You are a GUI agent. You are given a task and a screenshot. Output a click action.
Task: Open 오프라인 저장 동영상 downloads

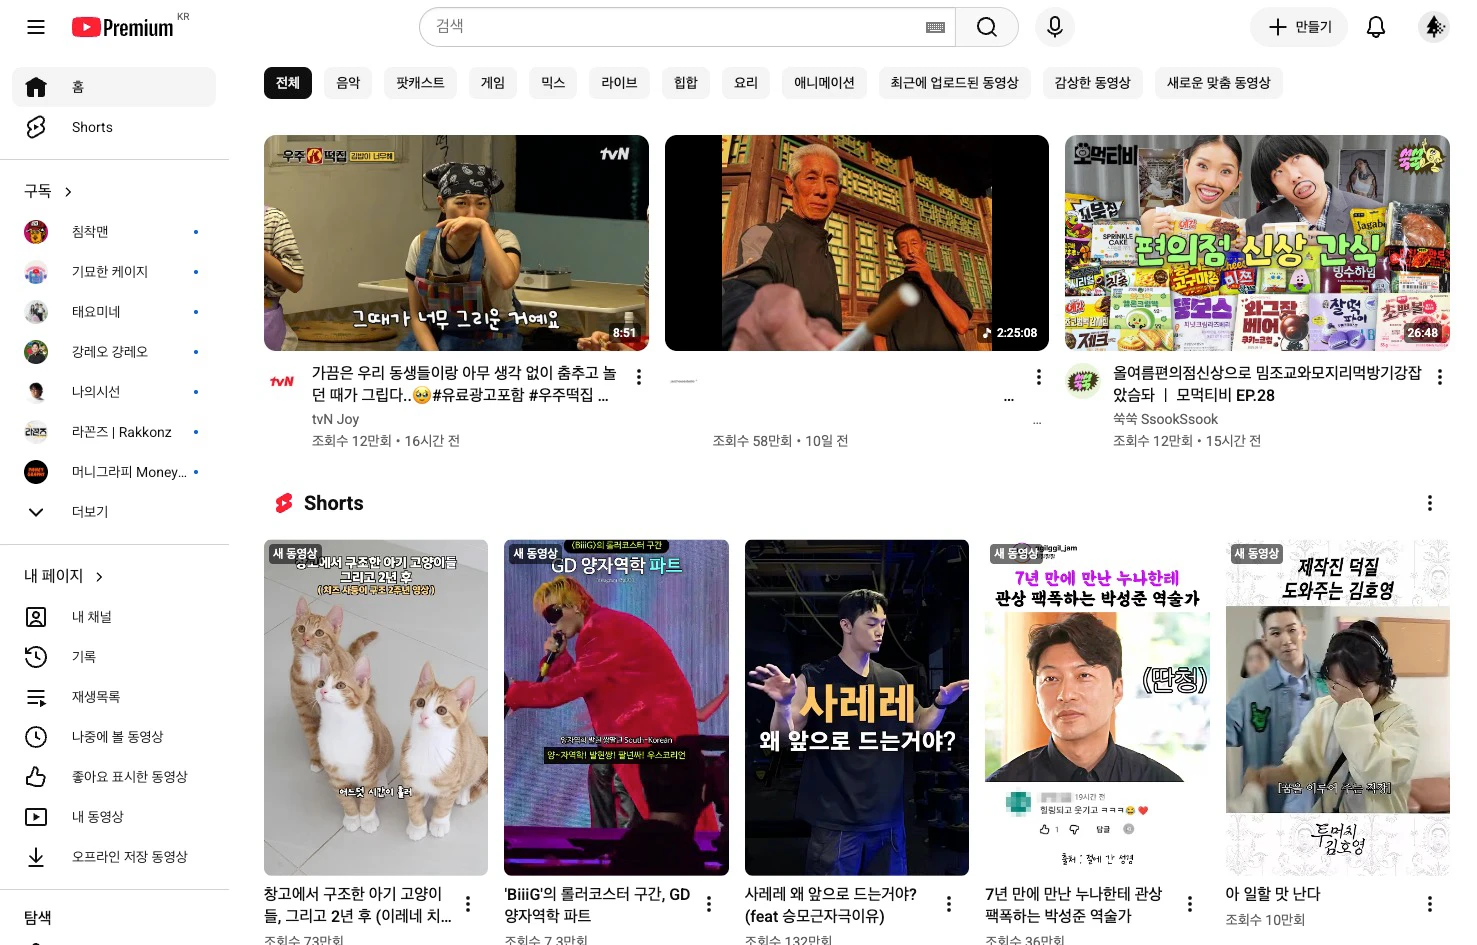(x=114, y=857)
